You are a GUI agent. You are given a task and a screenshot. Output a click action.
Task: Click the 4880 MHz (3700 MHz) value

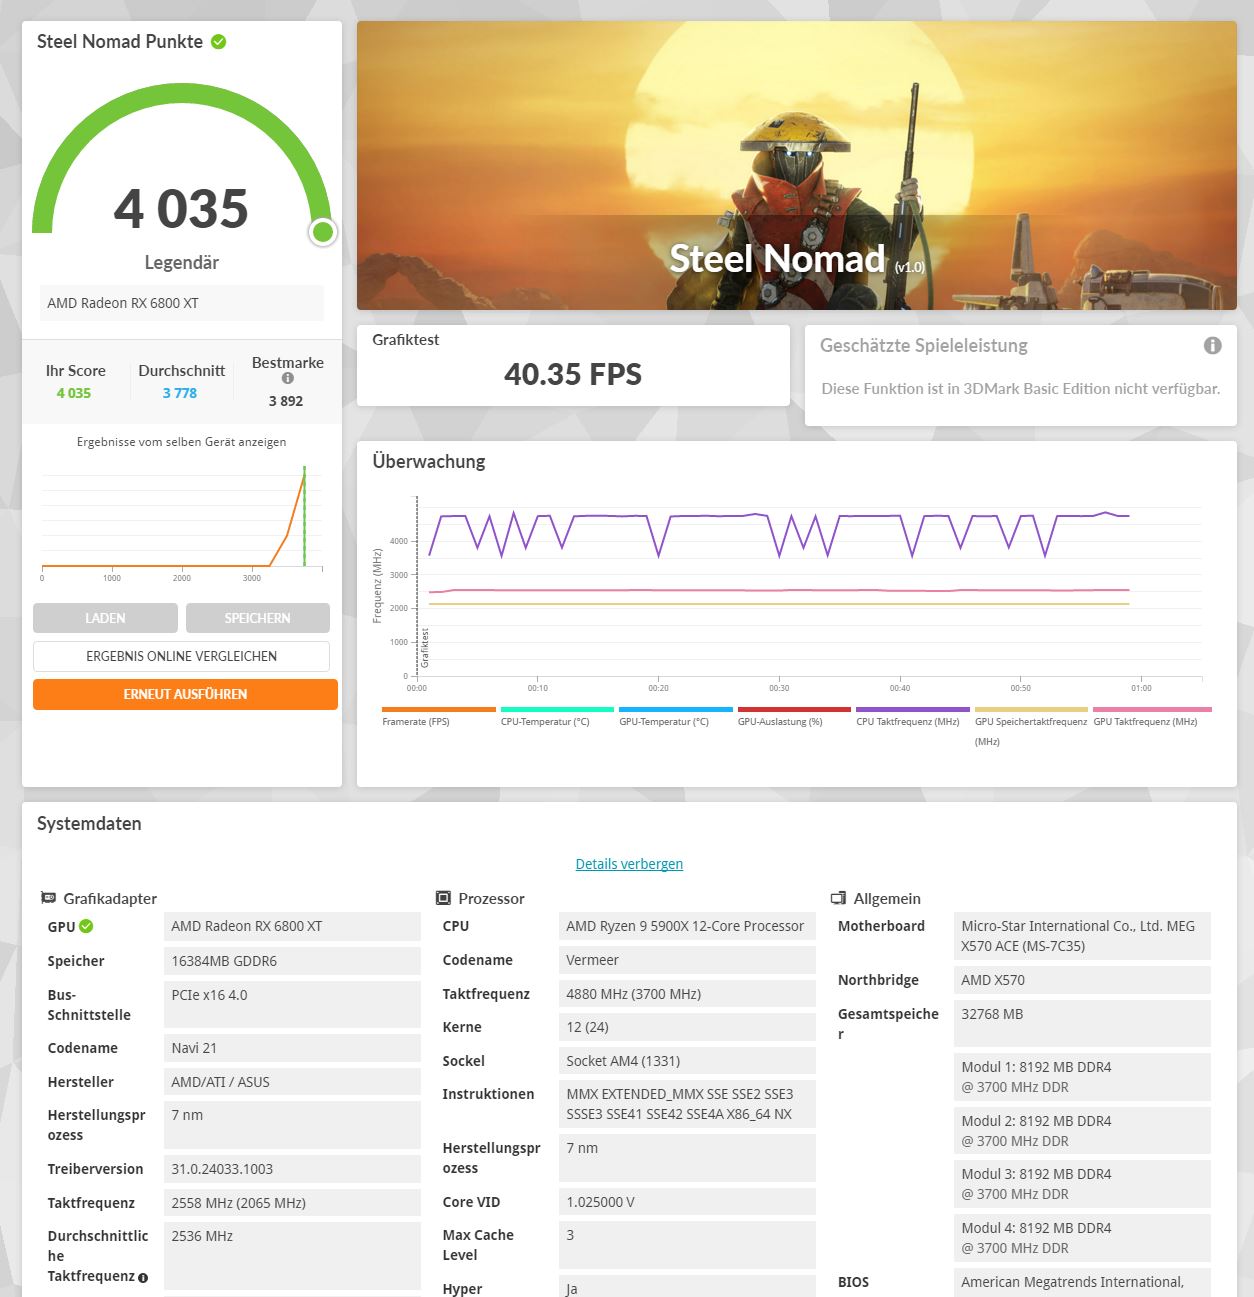[687, 994]
